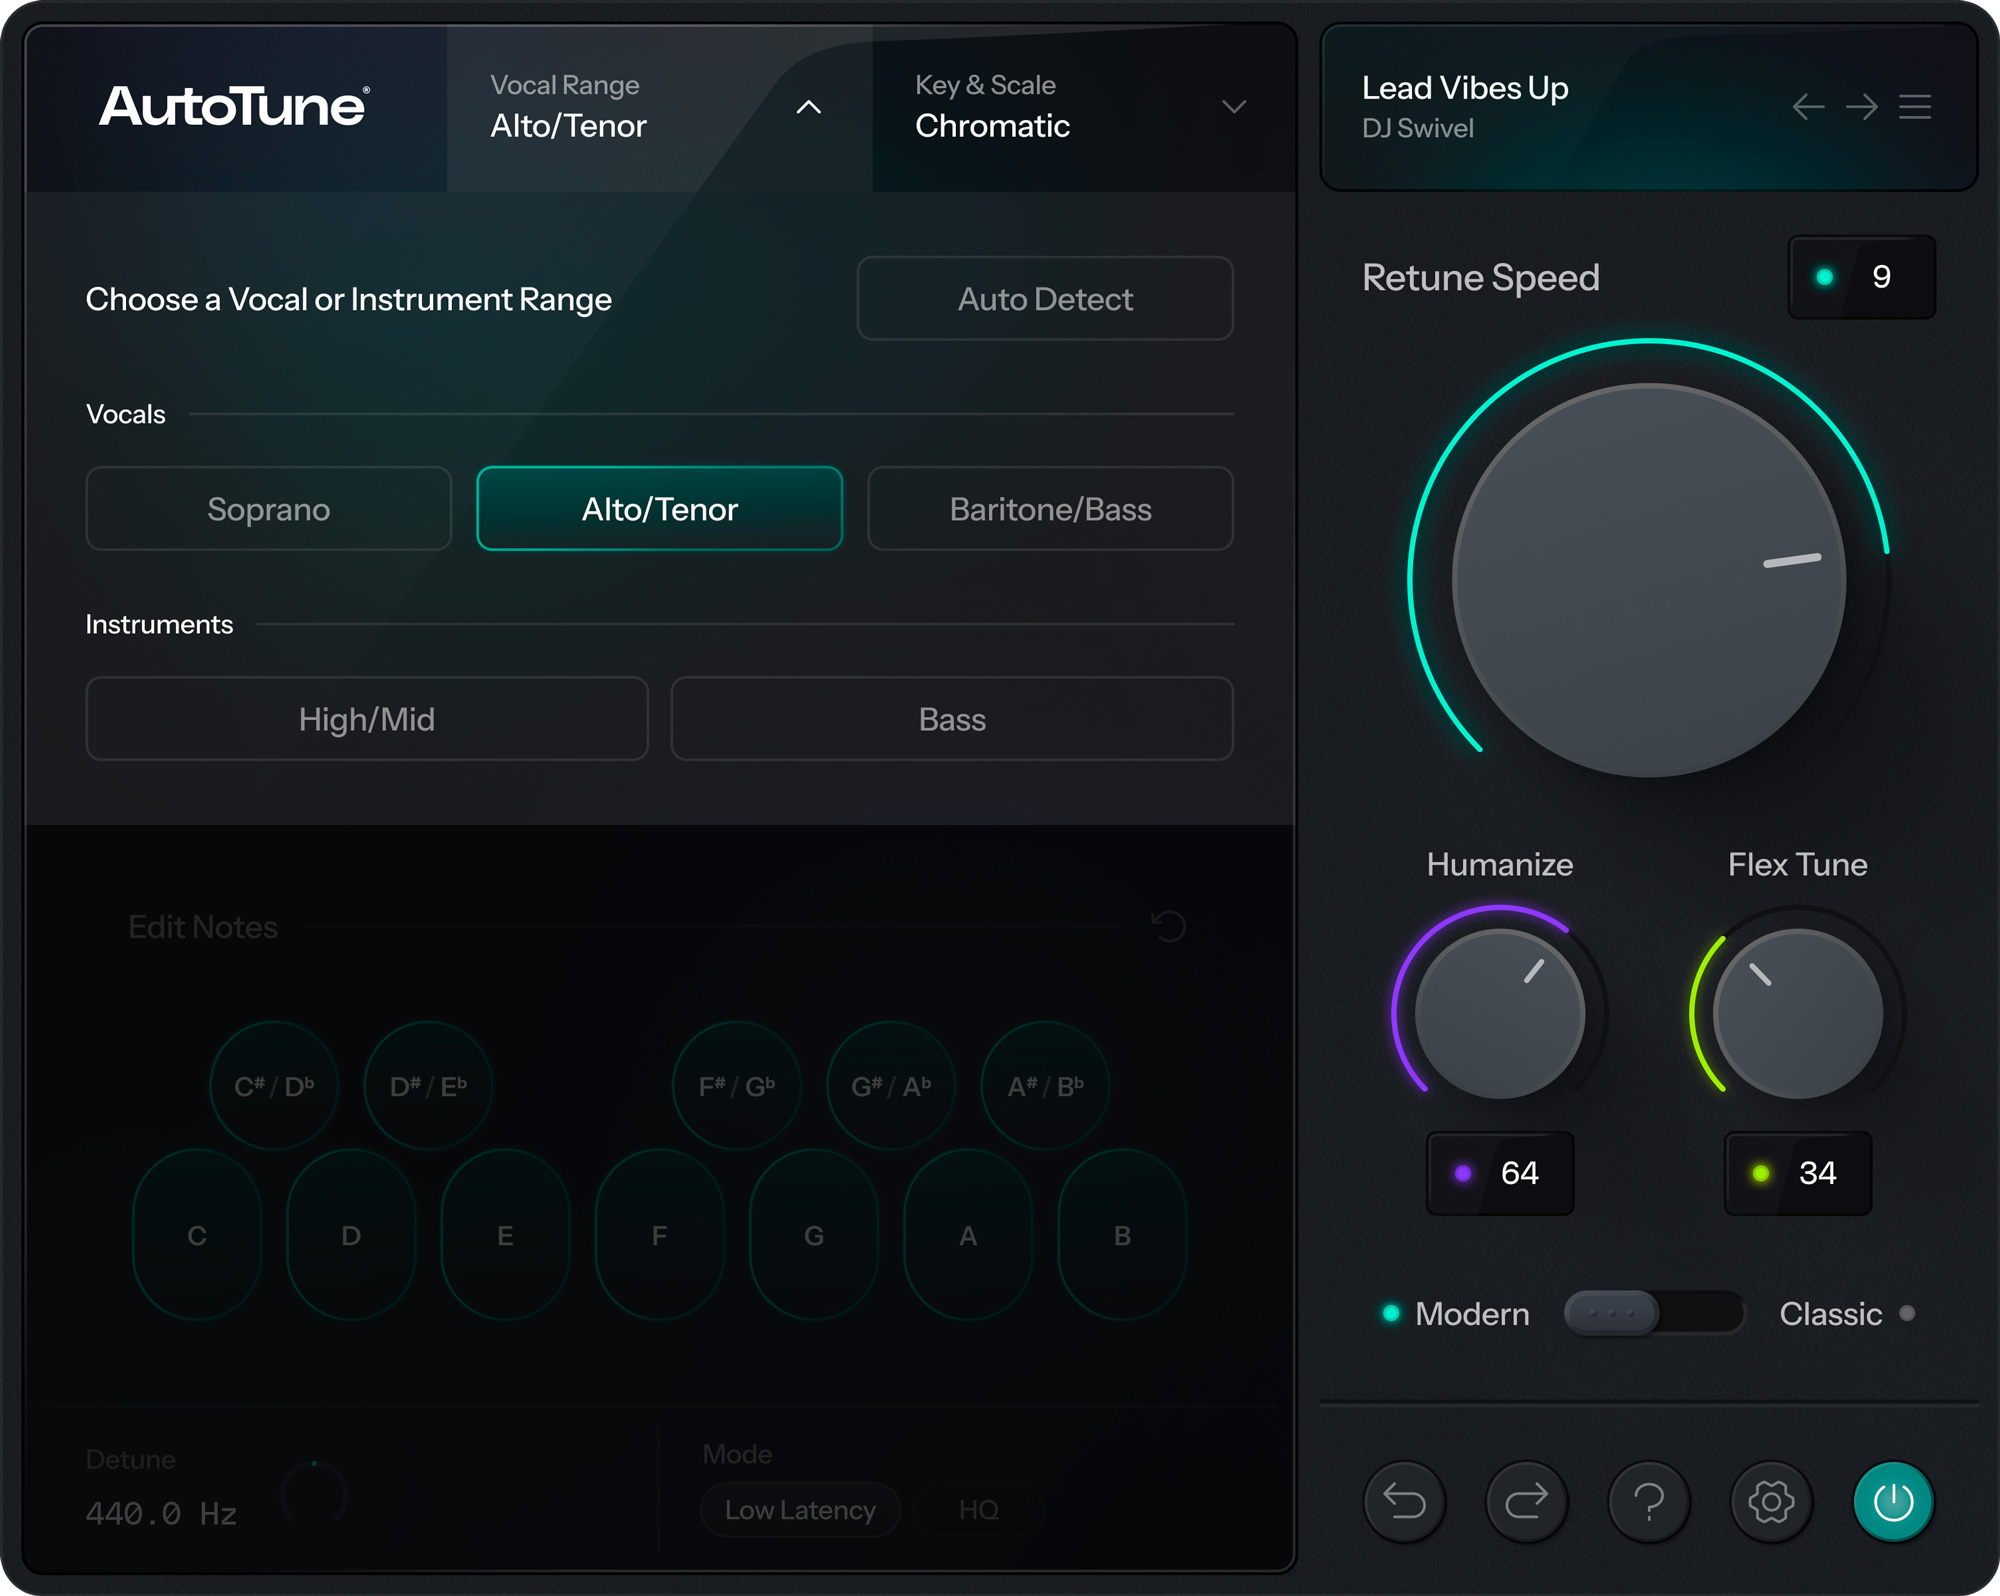Select the Soprano vocal range

point(268,509)
